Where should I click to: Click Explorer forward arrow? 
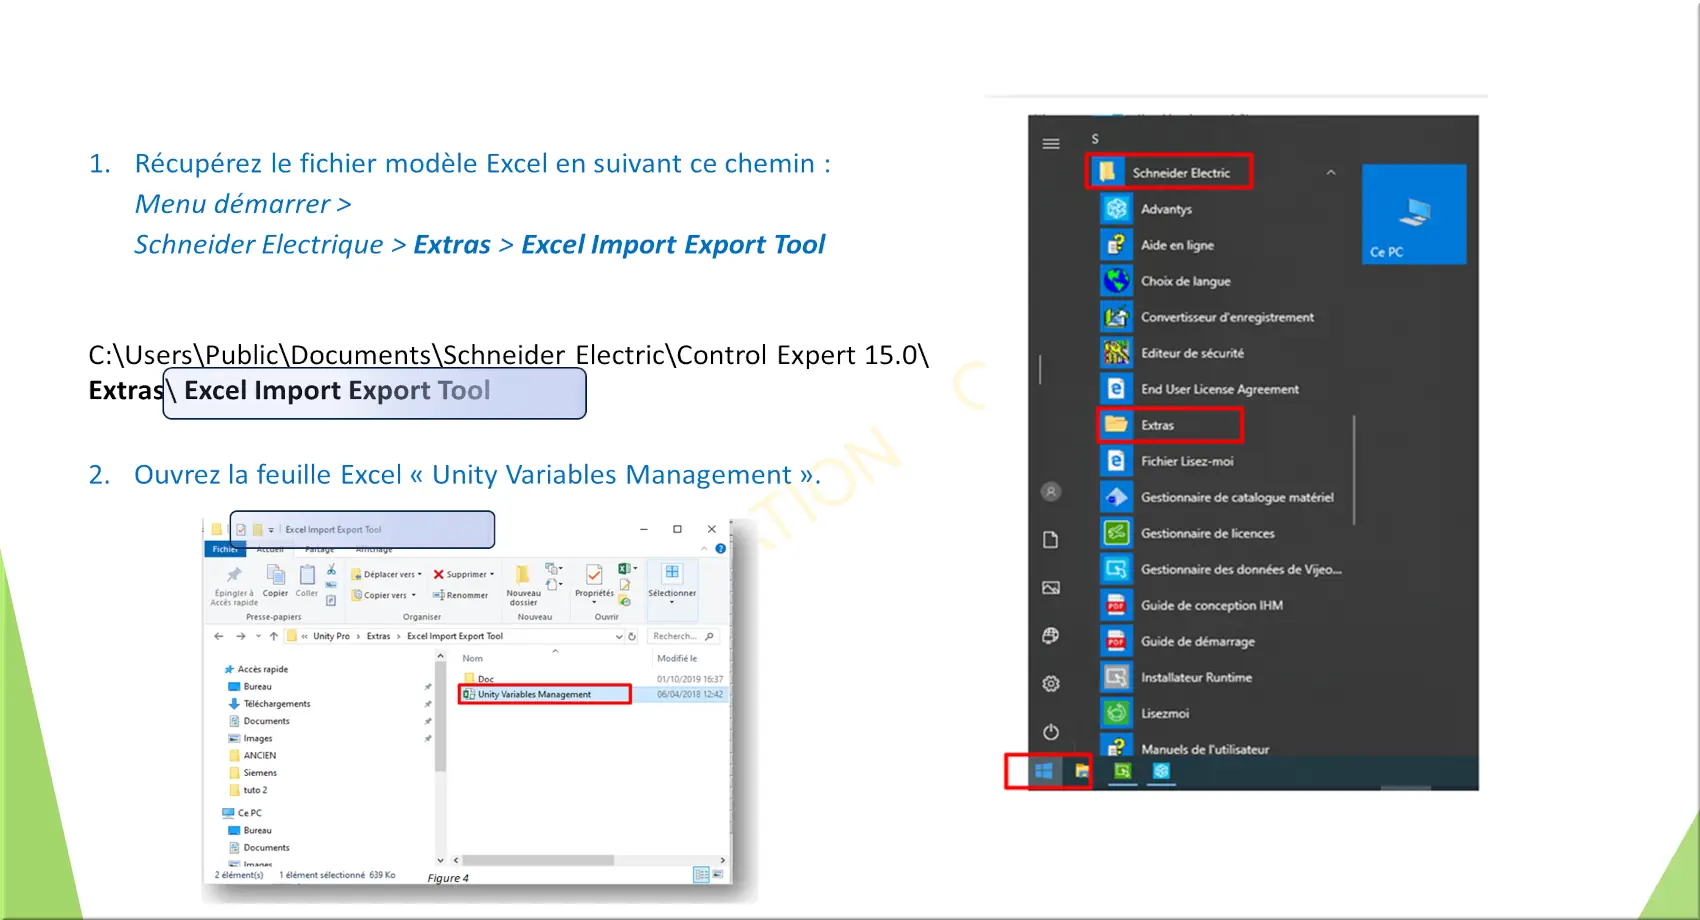pyautogui.click(x=240, y=636)
